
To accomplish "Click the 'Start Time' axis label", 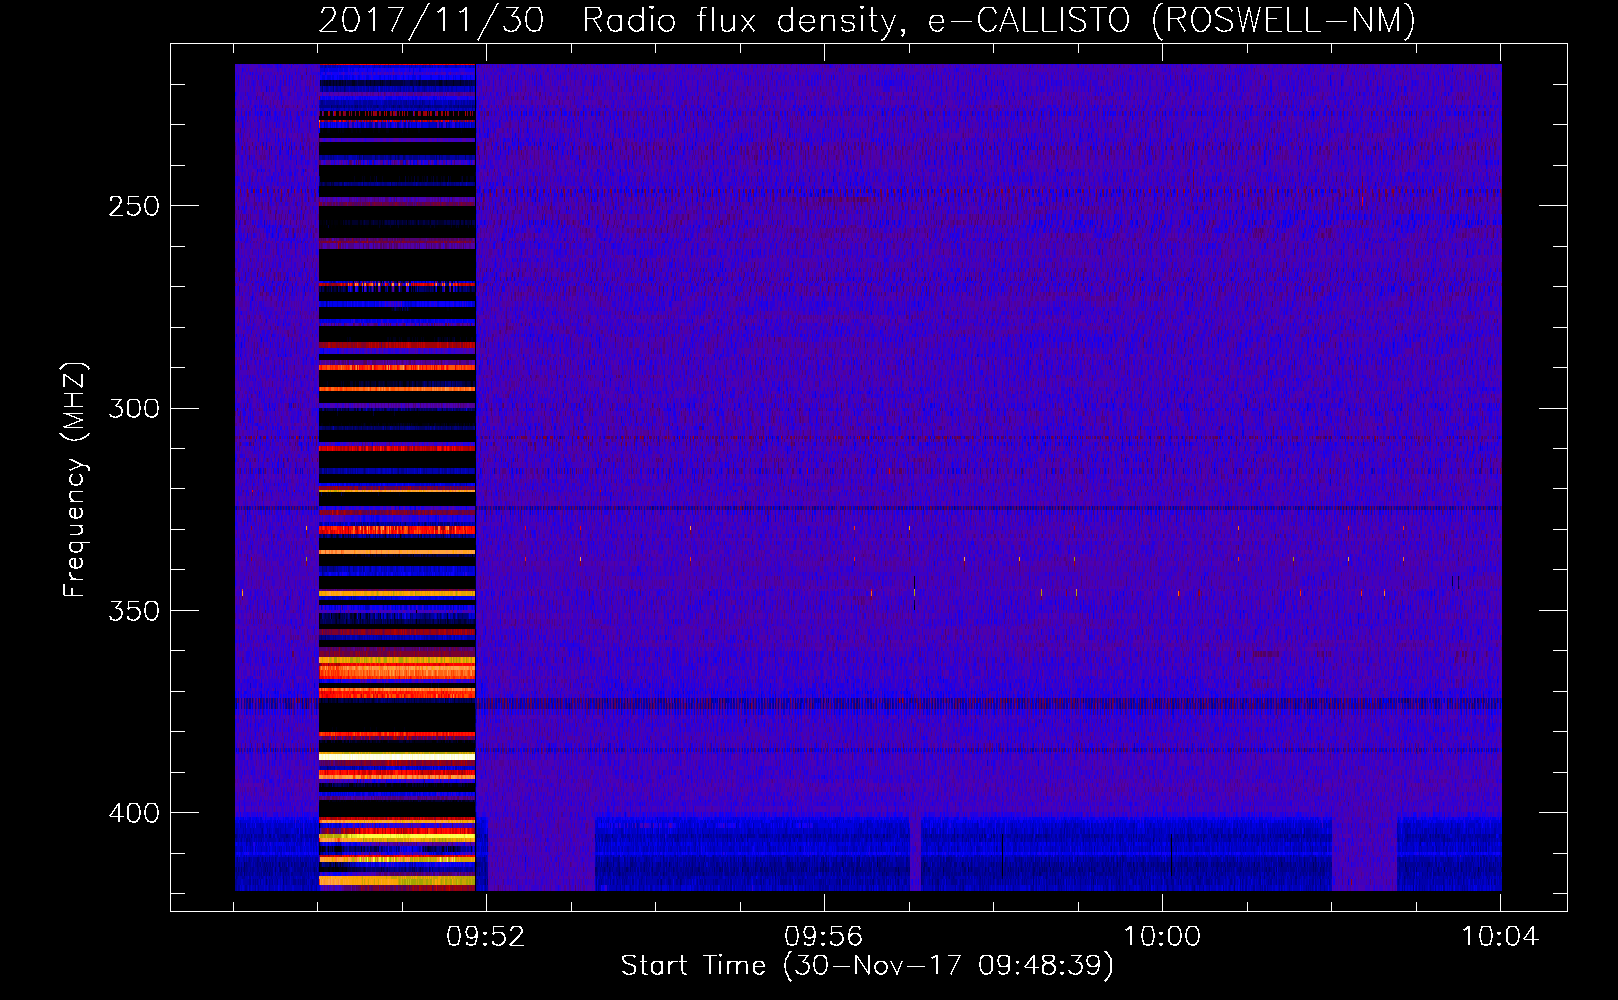I will coord(867,966).
